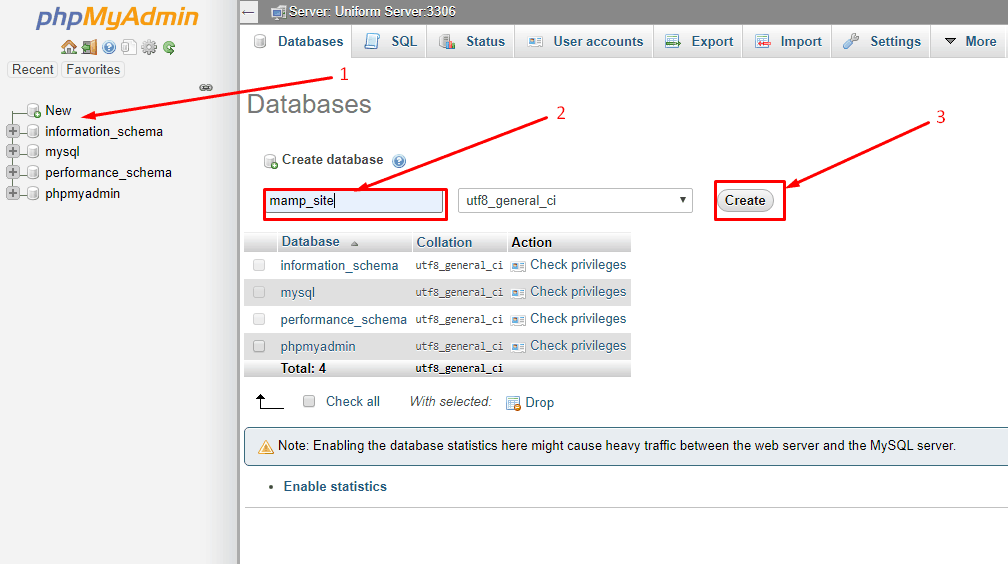Expand mysql in the navigation tree
Viewport: 1008px width, 564px height.
pos(12,152)
